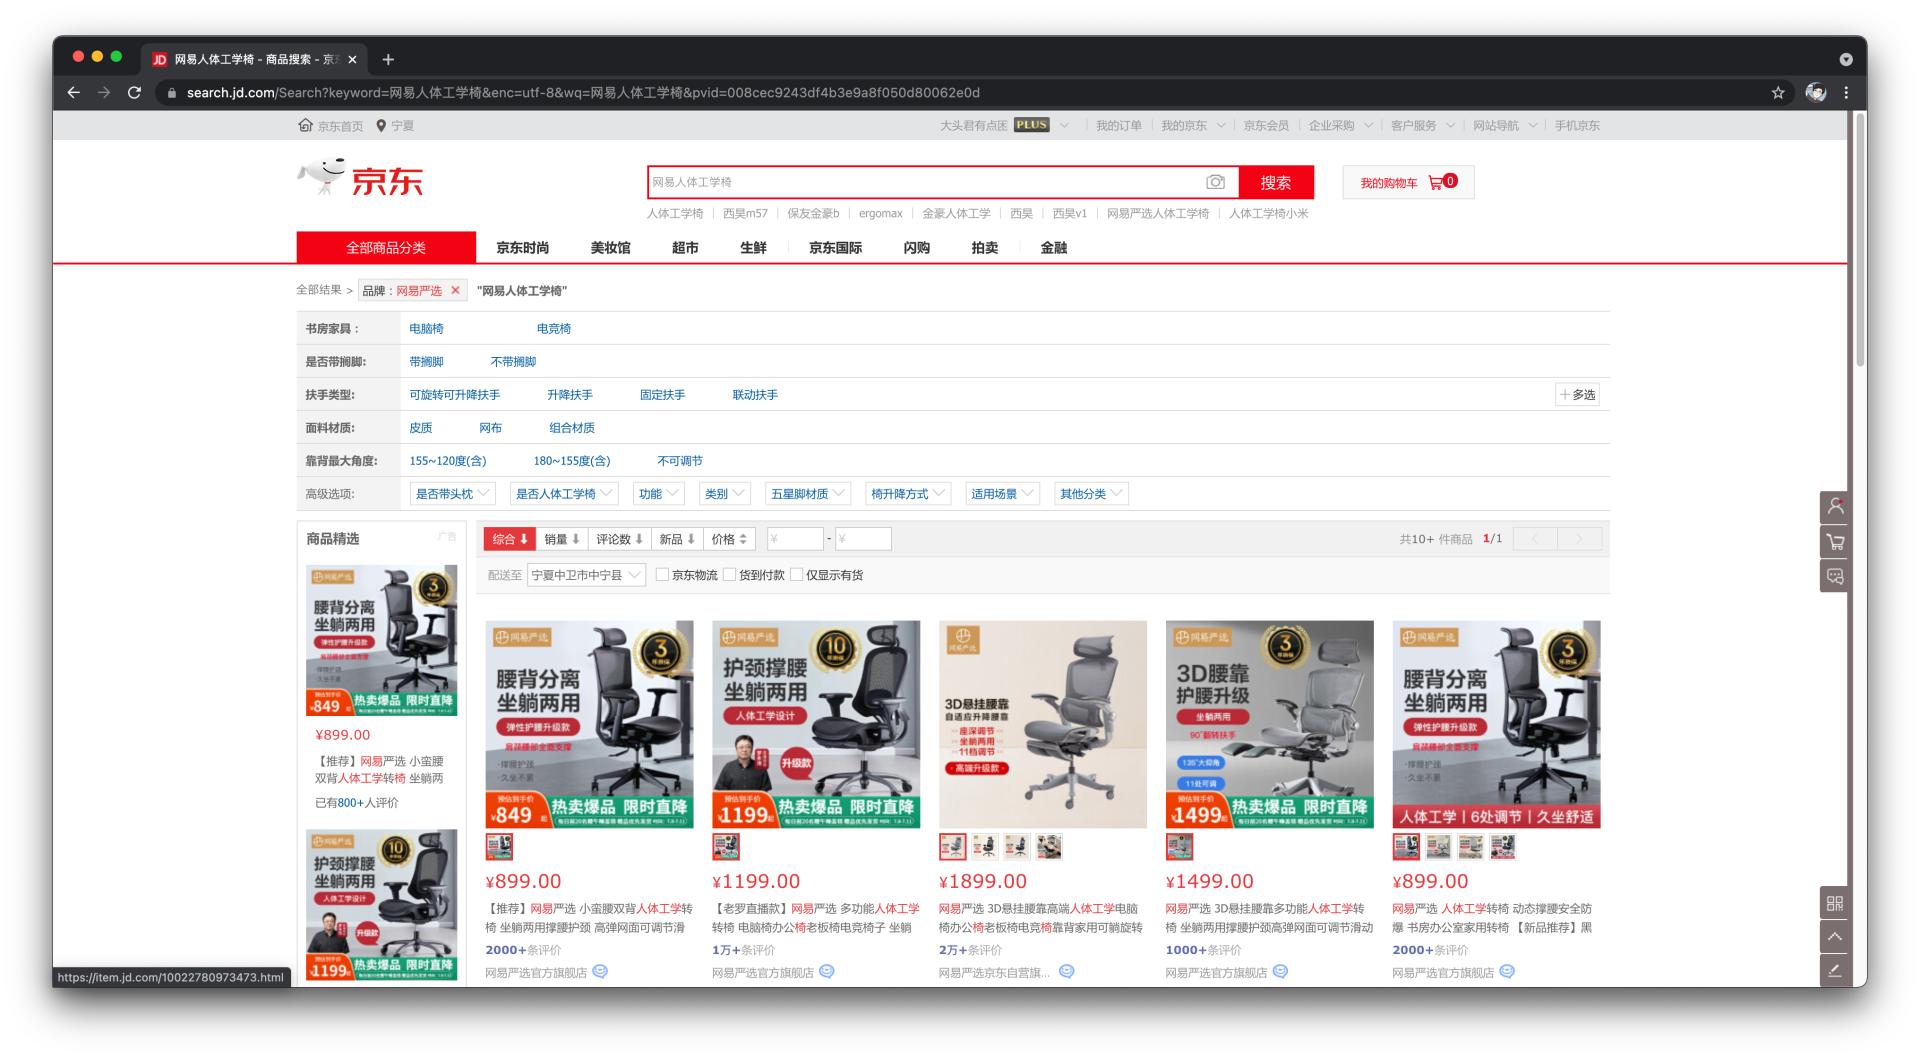Go to 超市 nav item
1920x1057 pixels.
click(685, 248)
